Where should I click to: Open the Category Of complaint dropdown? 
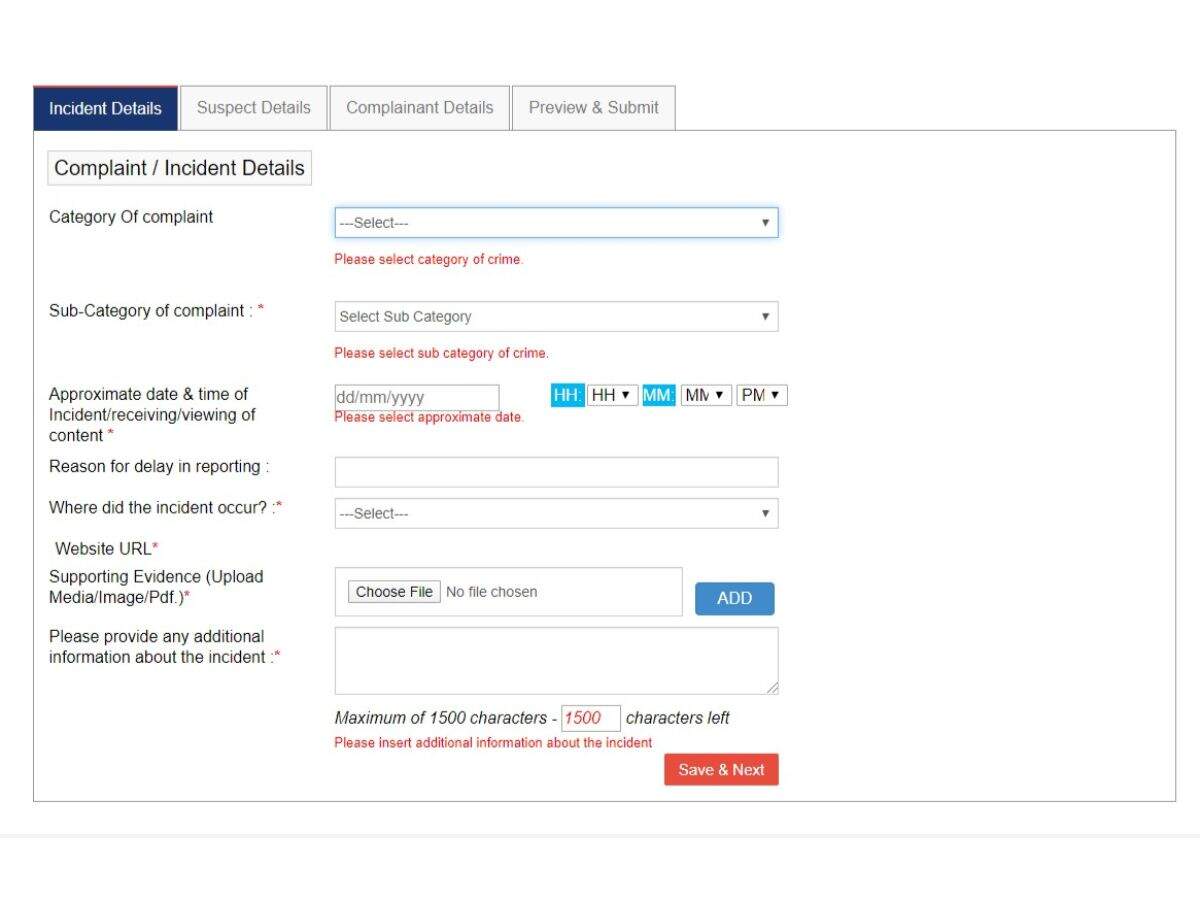555,222
